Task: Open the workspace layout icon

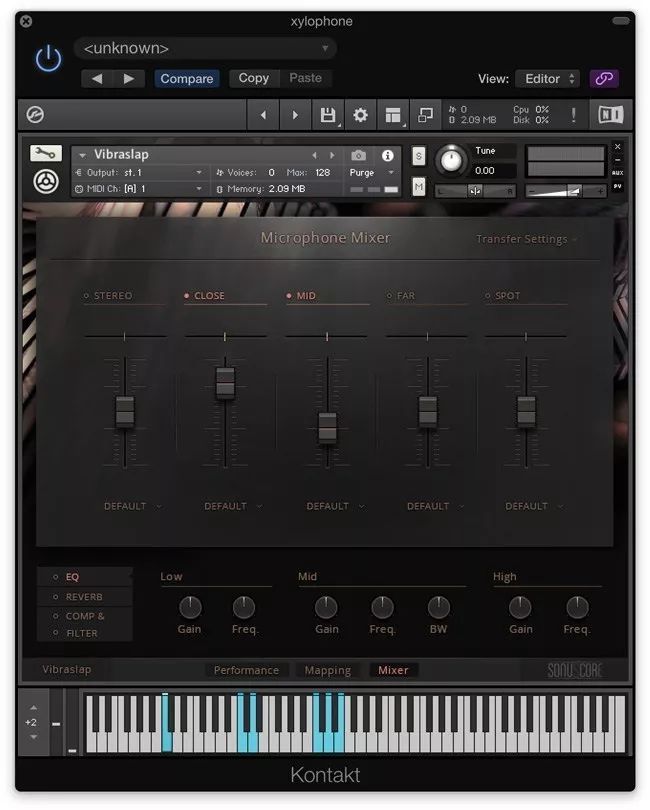Action: [x=393, y=115]
